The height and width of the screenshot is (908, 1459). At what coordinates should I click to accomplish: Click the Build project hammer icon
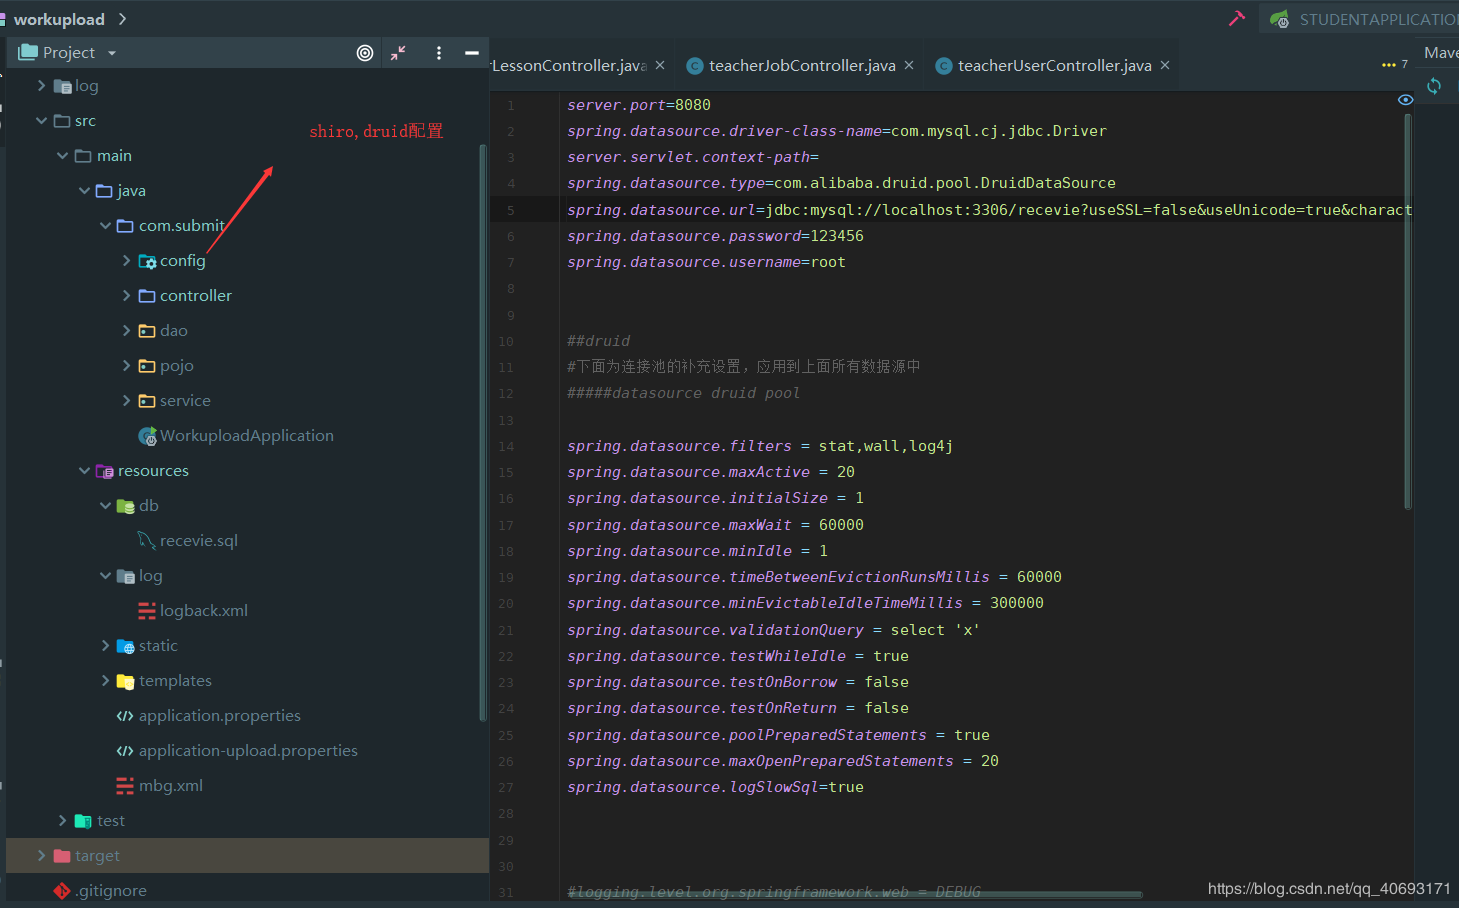point(1237,18)
